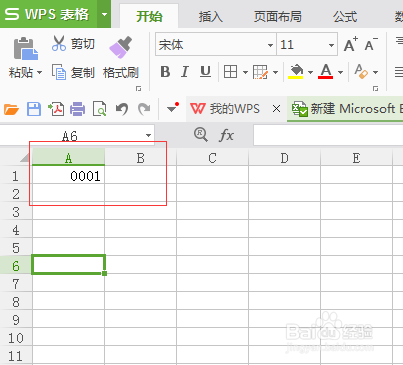The width and height of the screenshot is (403, 365).
Task: Click the Open folder icon
Action: click(11, 109)
